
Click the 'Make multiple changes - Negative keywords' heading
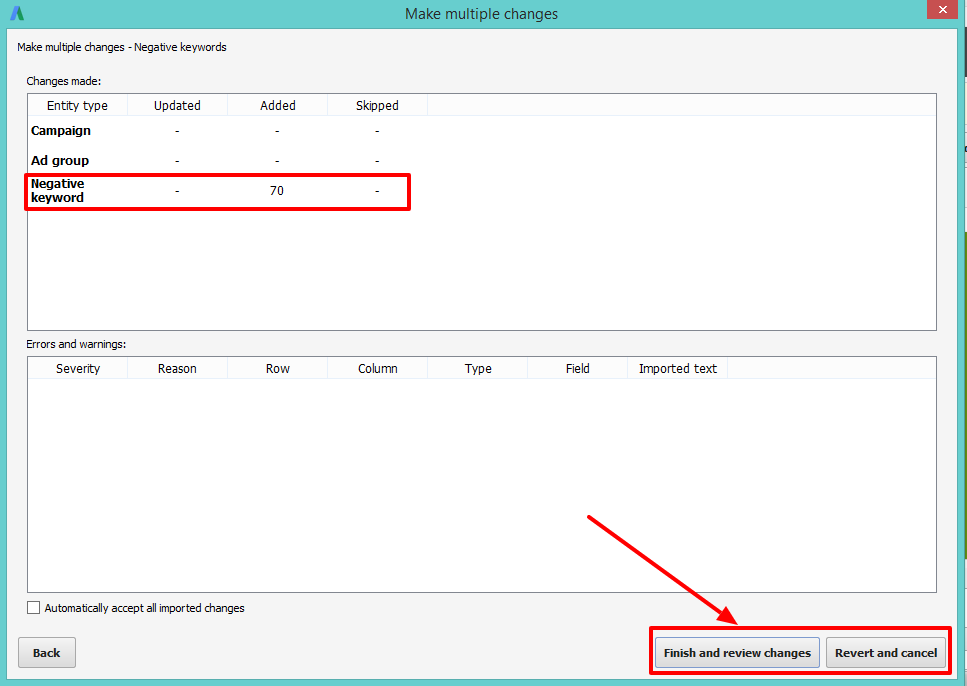[x=121, y=47]
